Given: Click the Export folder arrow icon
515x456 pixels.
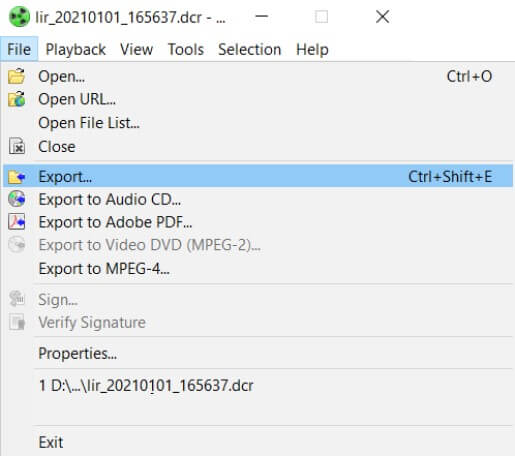Looking at the screenshot, I should pos(17,177).
